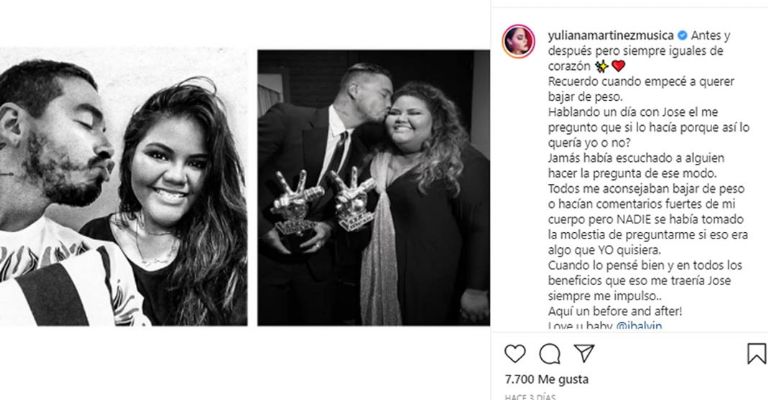The image size is (768, 400).
Task: Click the blue verified badge
Action: pyautogui.click(x=682, y=35)
